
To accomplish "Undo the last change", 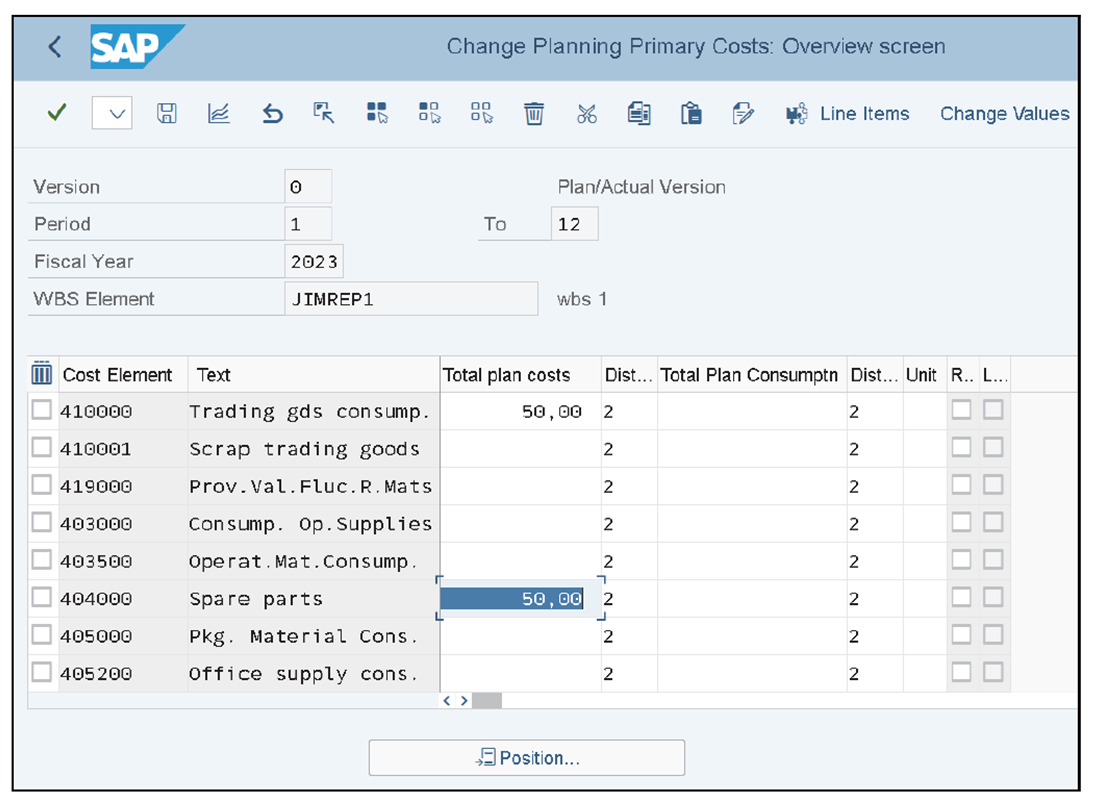I will (x=270, y=113).
